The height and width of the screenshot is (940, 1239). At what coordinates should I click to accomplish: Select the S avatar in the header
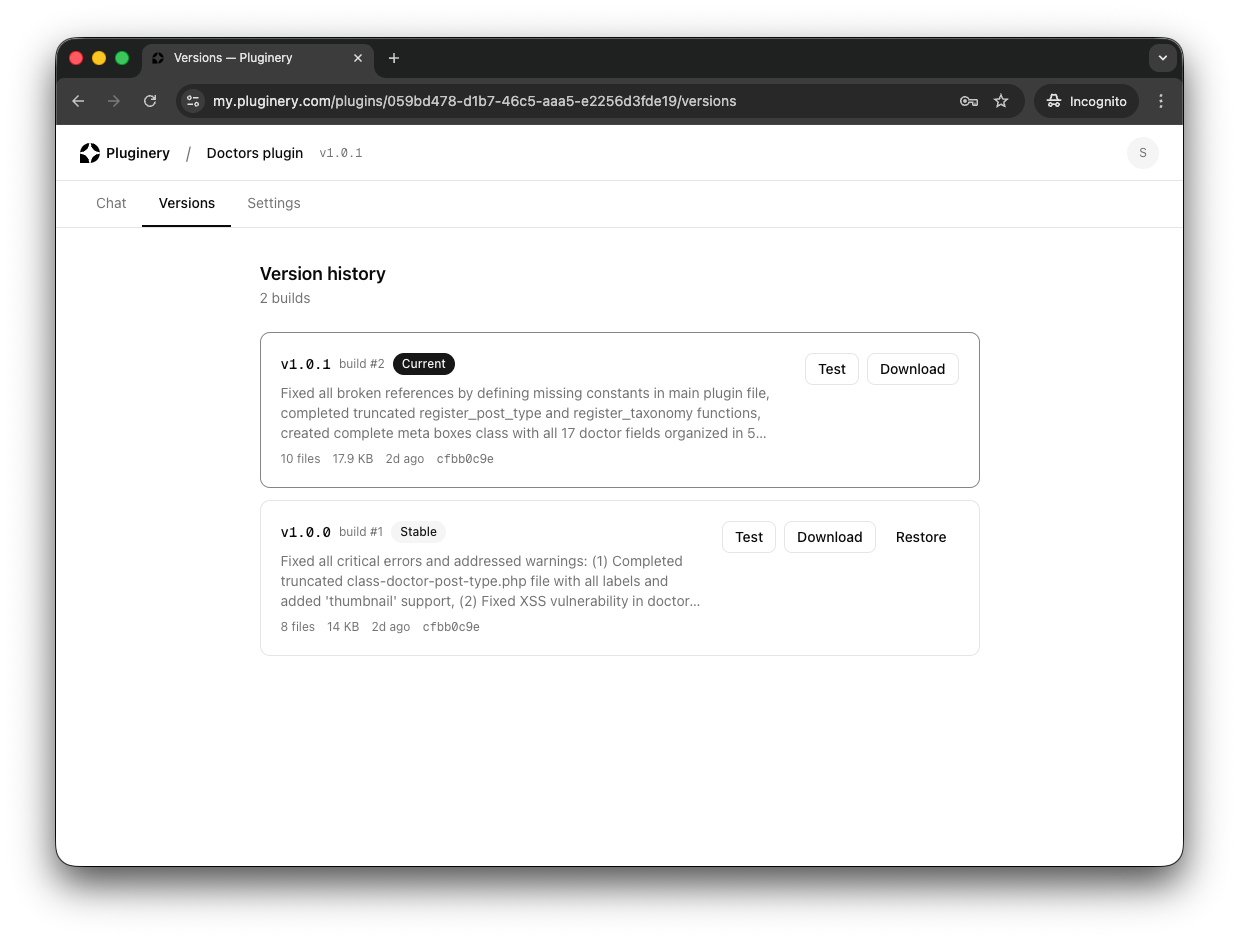(1142, 152)
